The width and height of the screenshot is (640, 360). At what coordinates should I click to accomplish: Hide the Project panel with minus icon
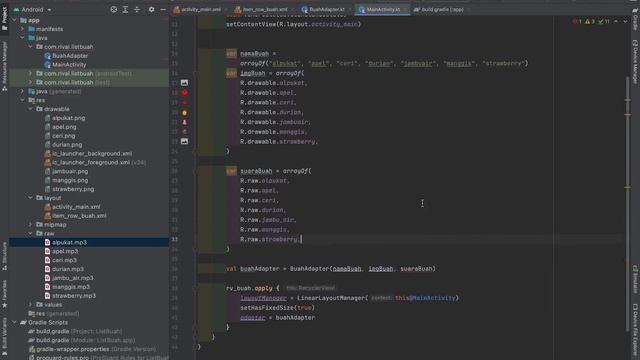click(x=163, y=9)
